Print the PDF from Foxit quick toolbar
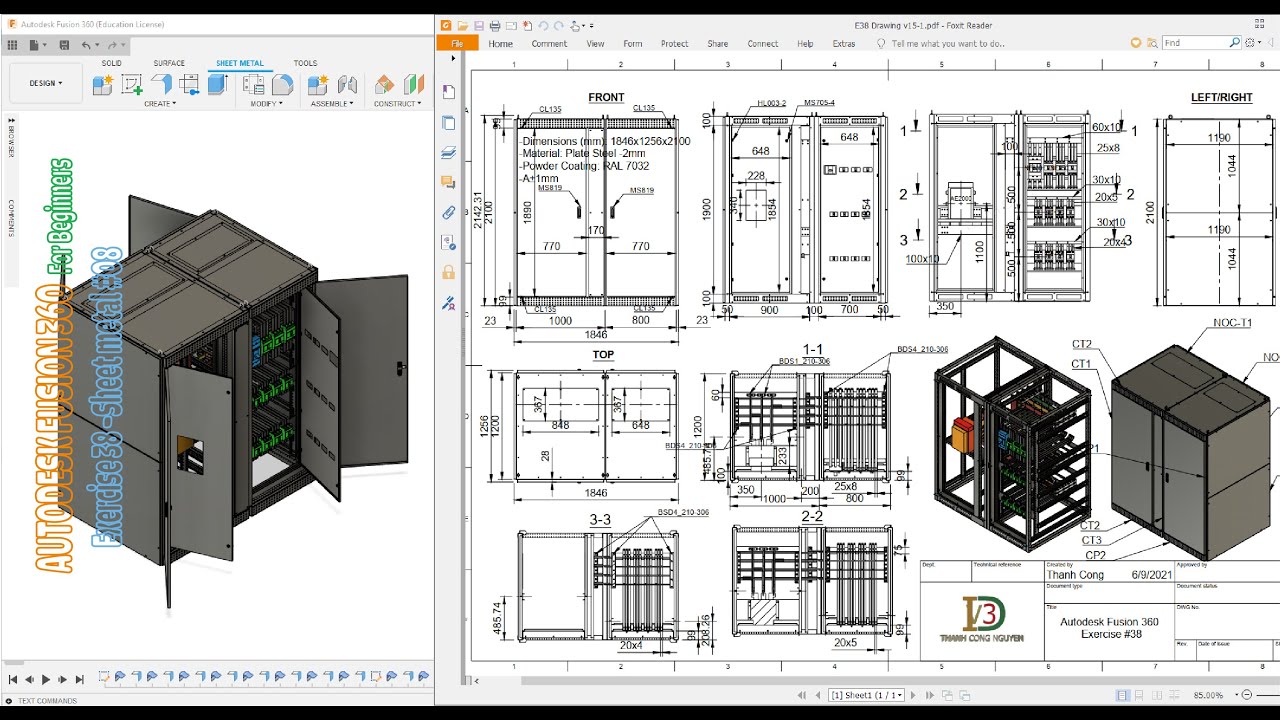Screen dimensions: 1280x720 (495, 25)
